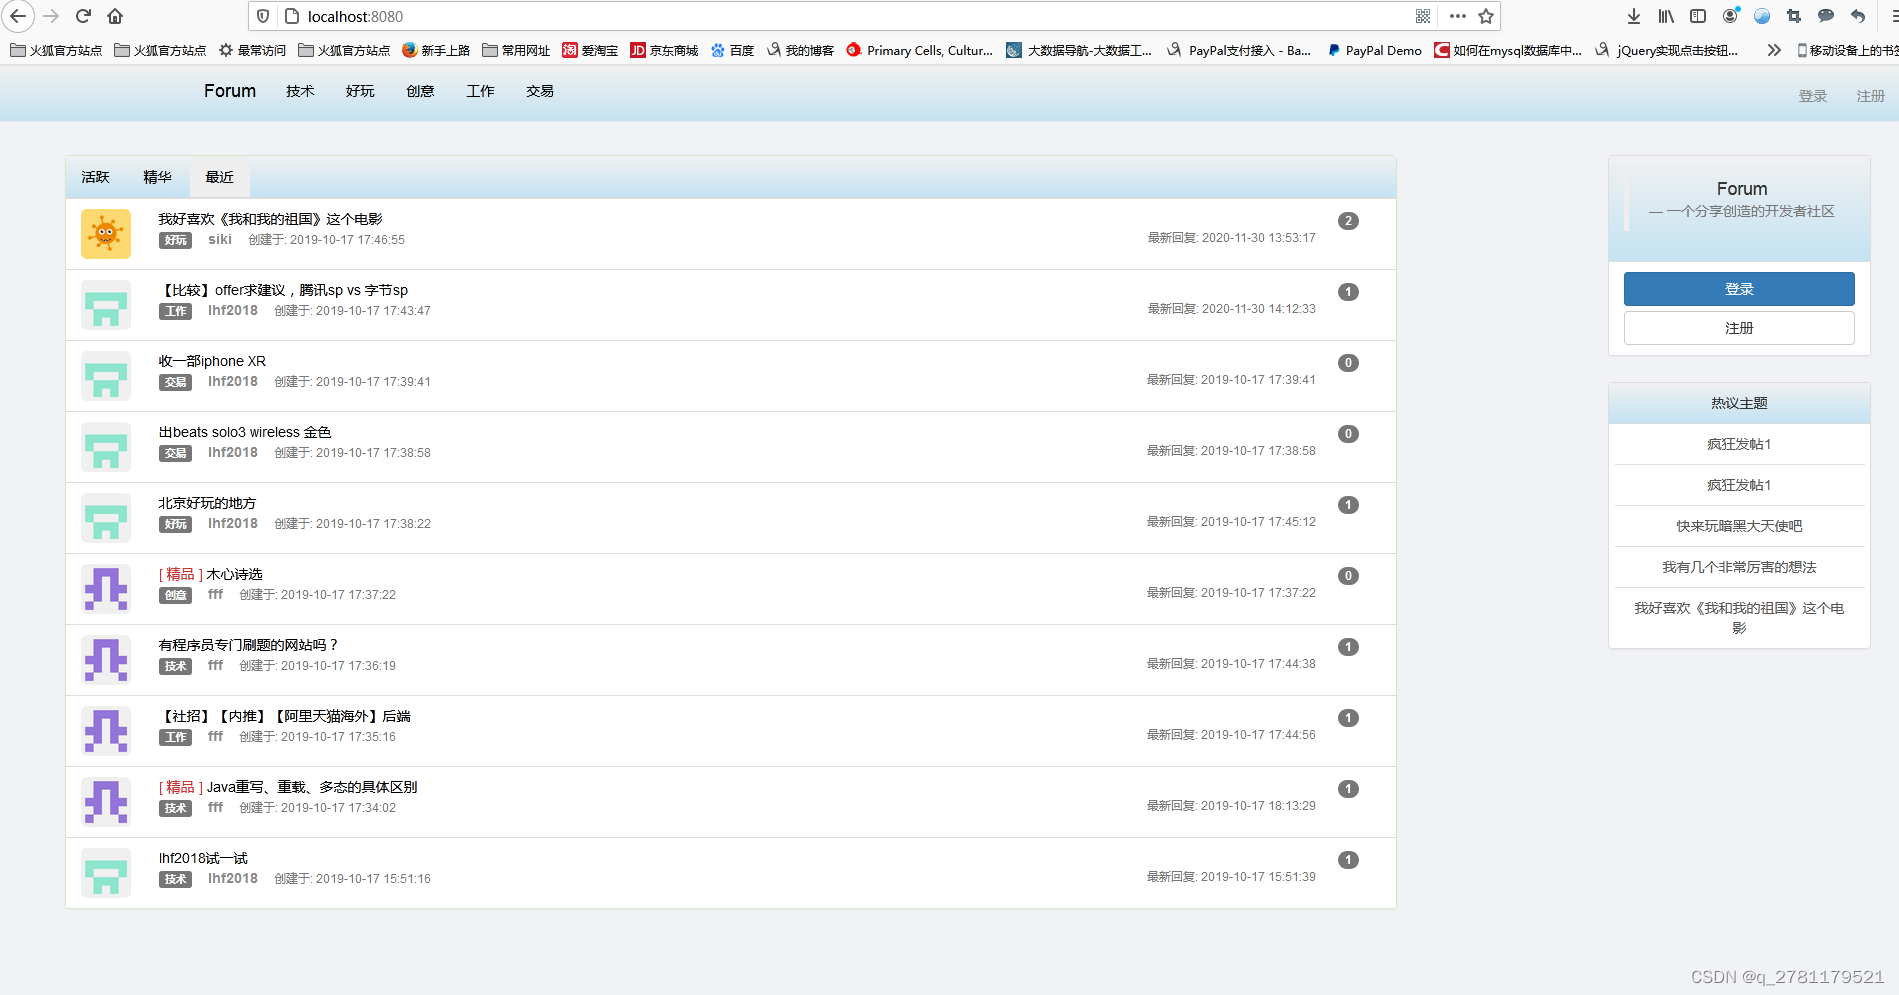This screenshot has width=1899, height=995.
Task: Open 大数据导航 bookmark
Action: [1079, 50]
